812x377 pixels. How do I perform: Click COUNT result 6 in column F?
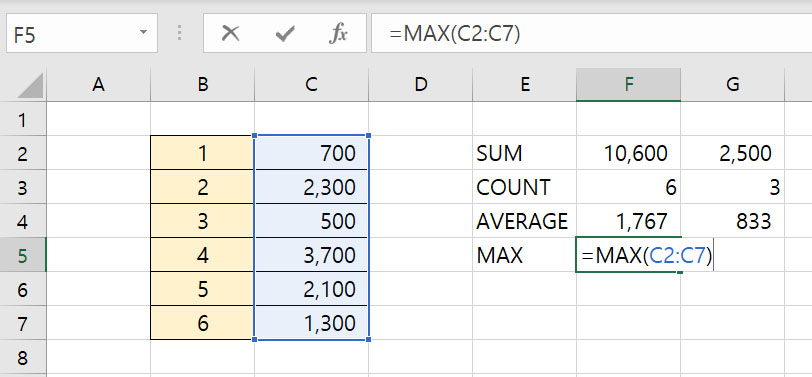(629, 187)
